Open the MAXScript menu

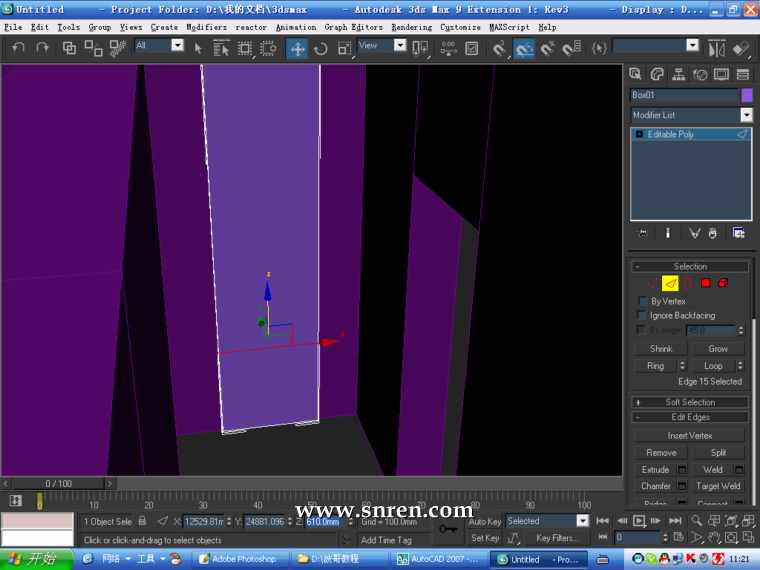tap(509, 27)
